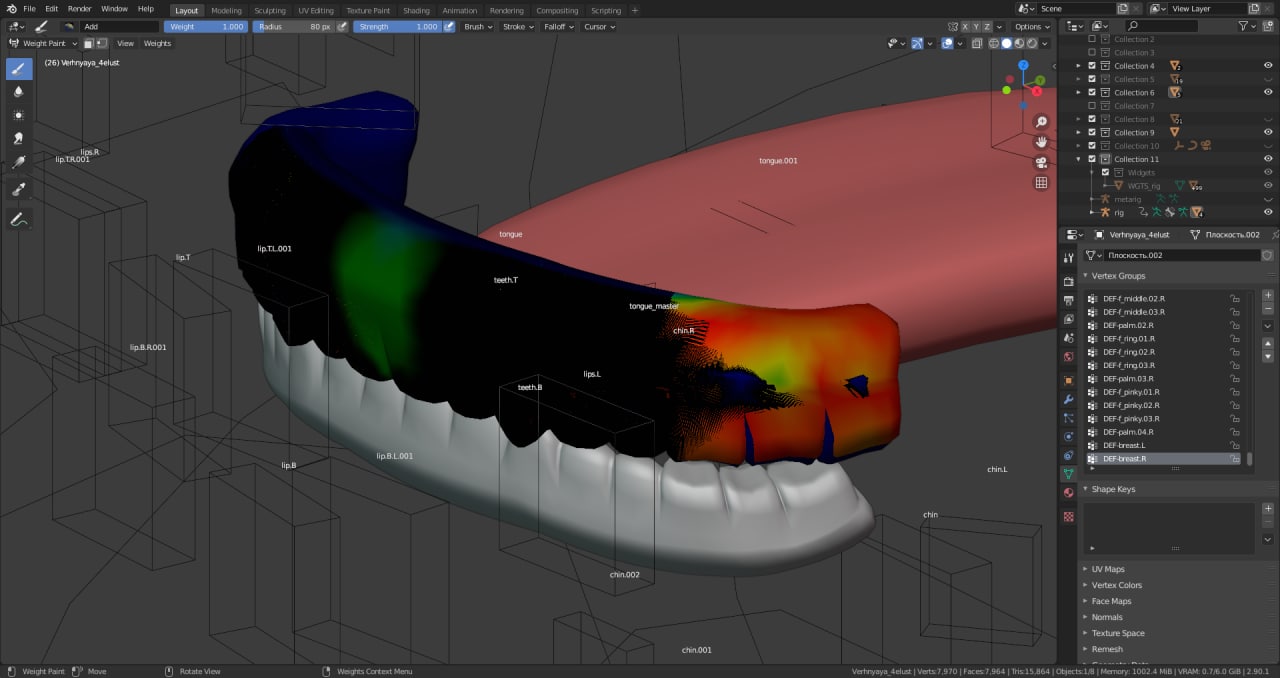Click the zoom view magnifier gizmo
This screenshot has height=678, width=1280.
pos(1041,122)
